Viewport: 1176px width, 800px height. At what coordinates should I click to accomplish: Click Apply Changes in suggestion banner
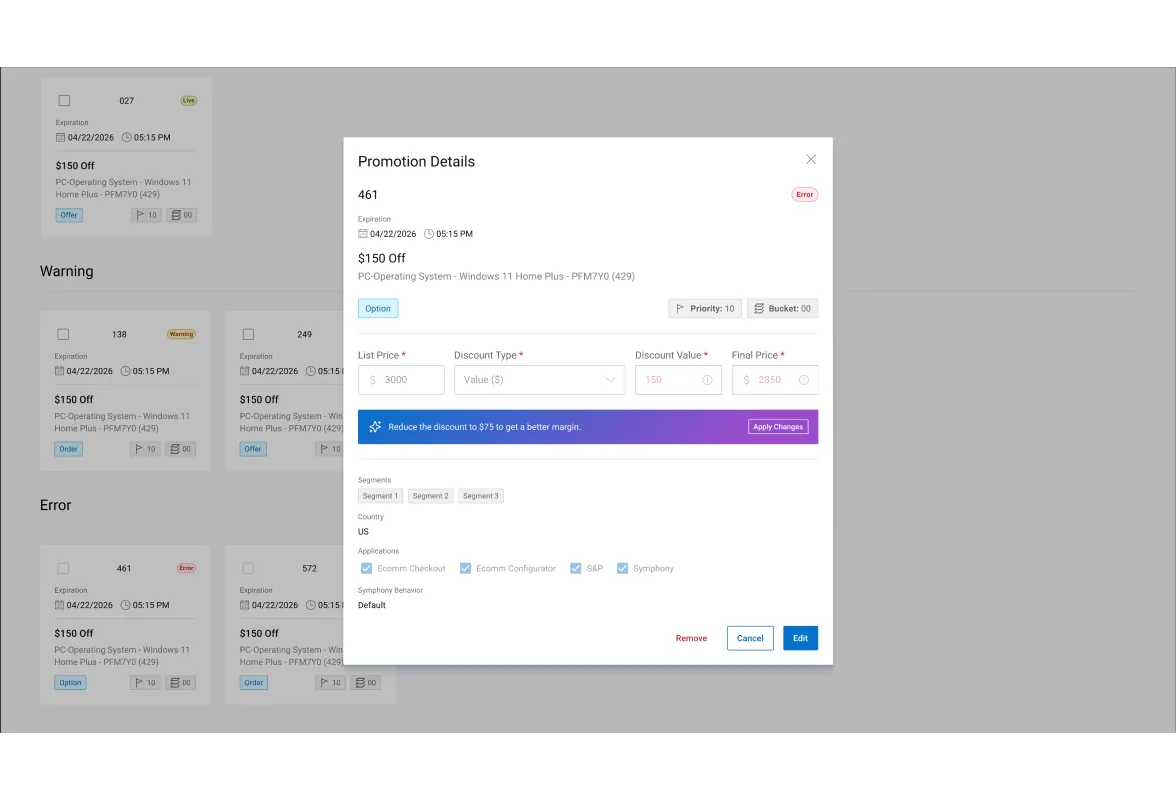click(778, 427)
